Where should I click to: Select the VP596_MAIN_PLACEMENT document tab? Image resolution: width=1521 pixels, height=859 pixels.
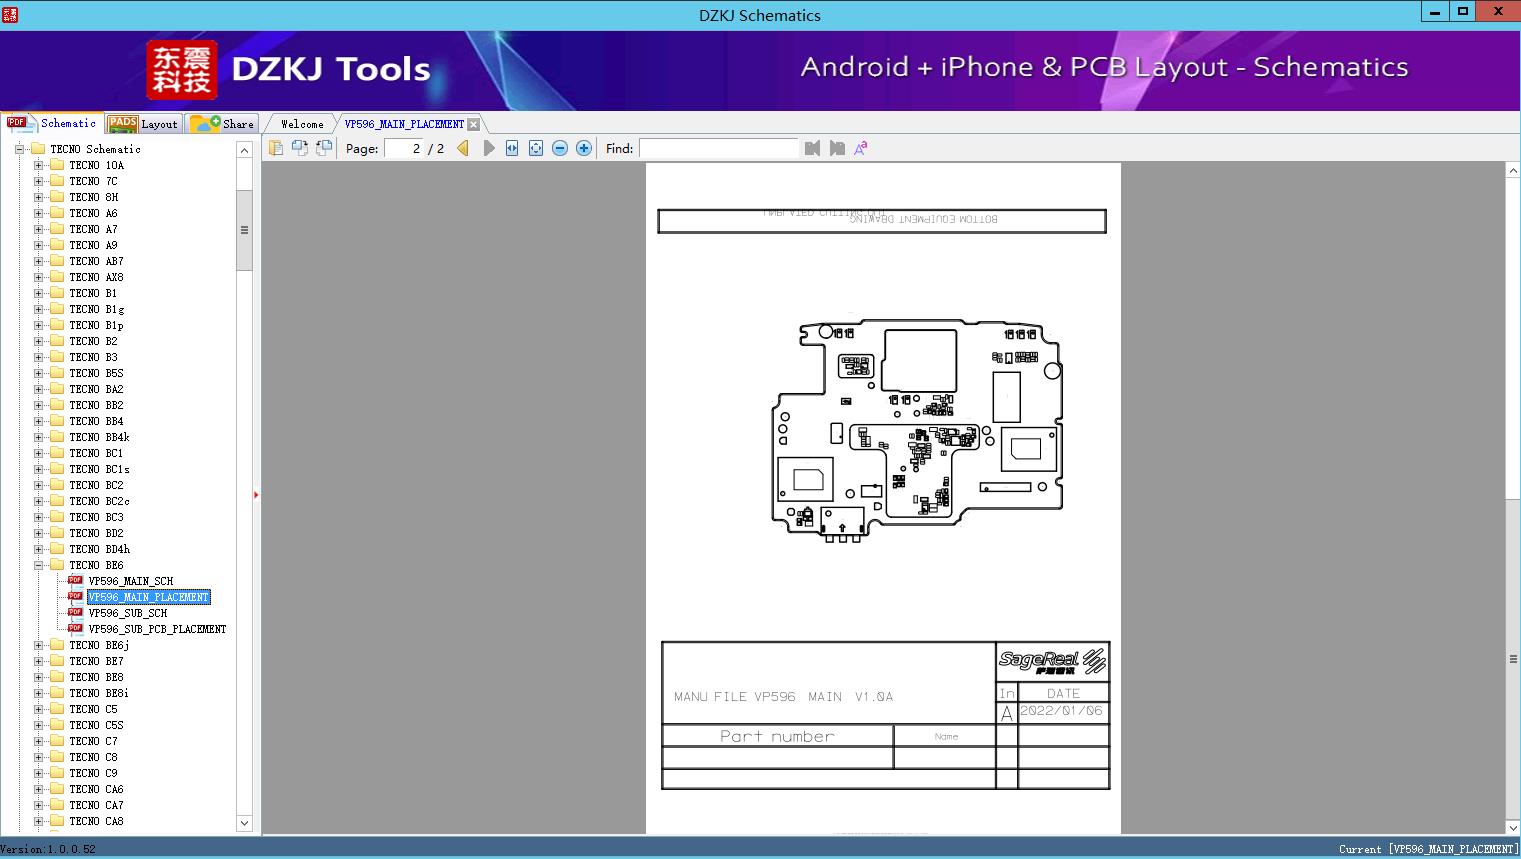tap(404, 124)
